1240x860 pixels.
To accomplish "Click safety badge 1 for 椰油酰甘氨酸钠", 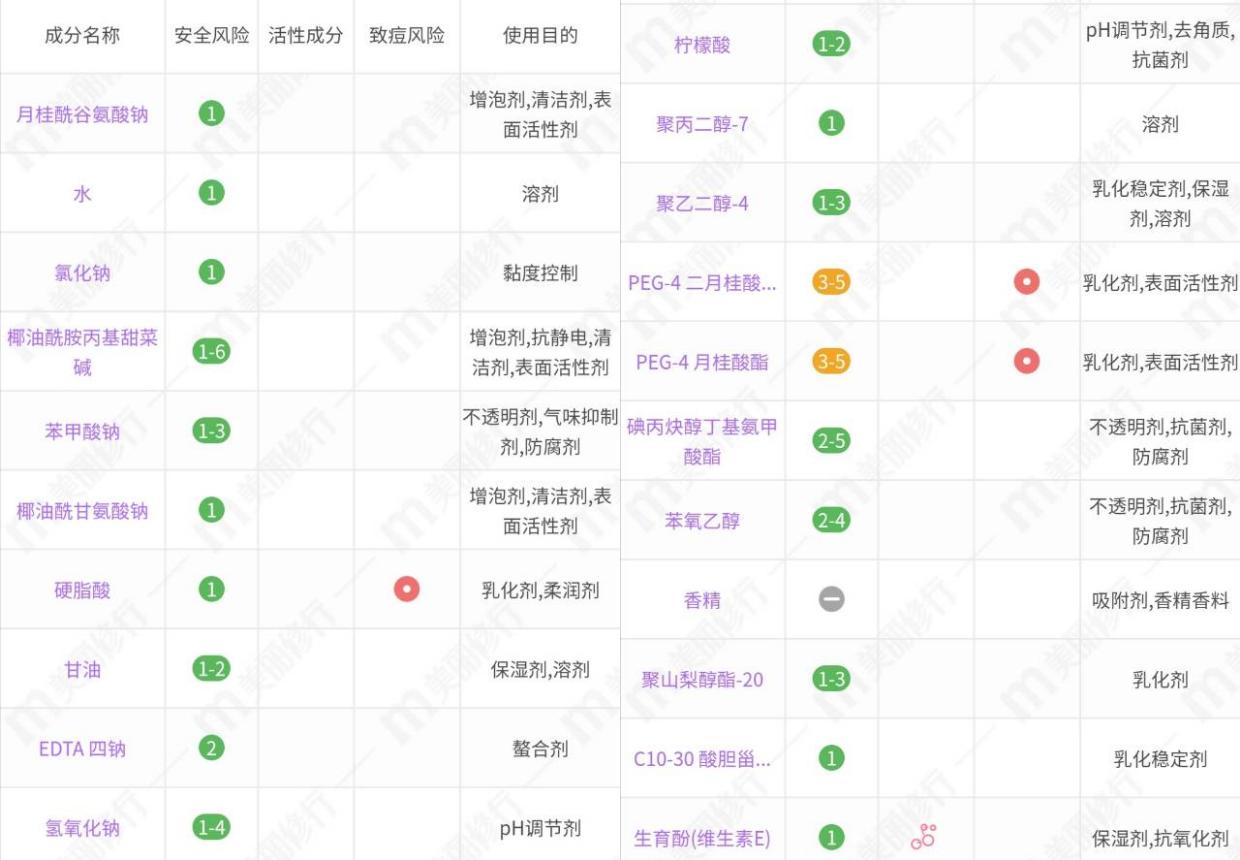I will pos(211,510).
